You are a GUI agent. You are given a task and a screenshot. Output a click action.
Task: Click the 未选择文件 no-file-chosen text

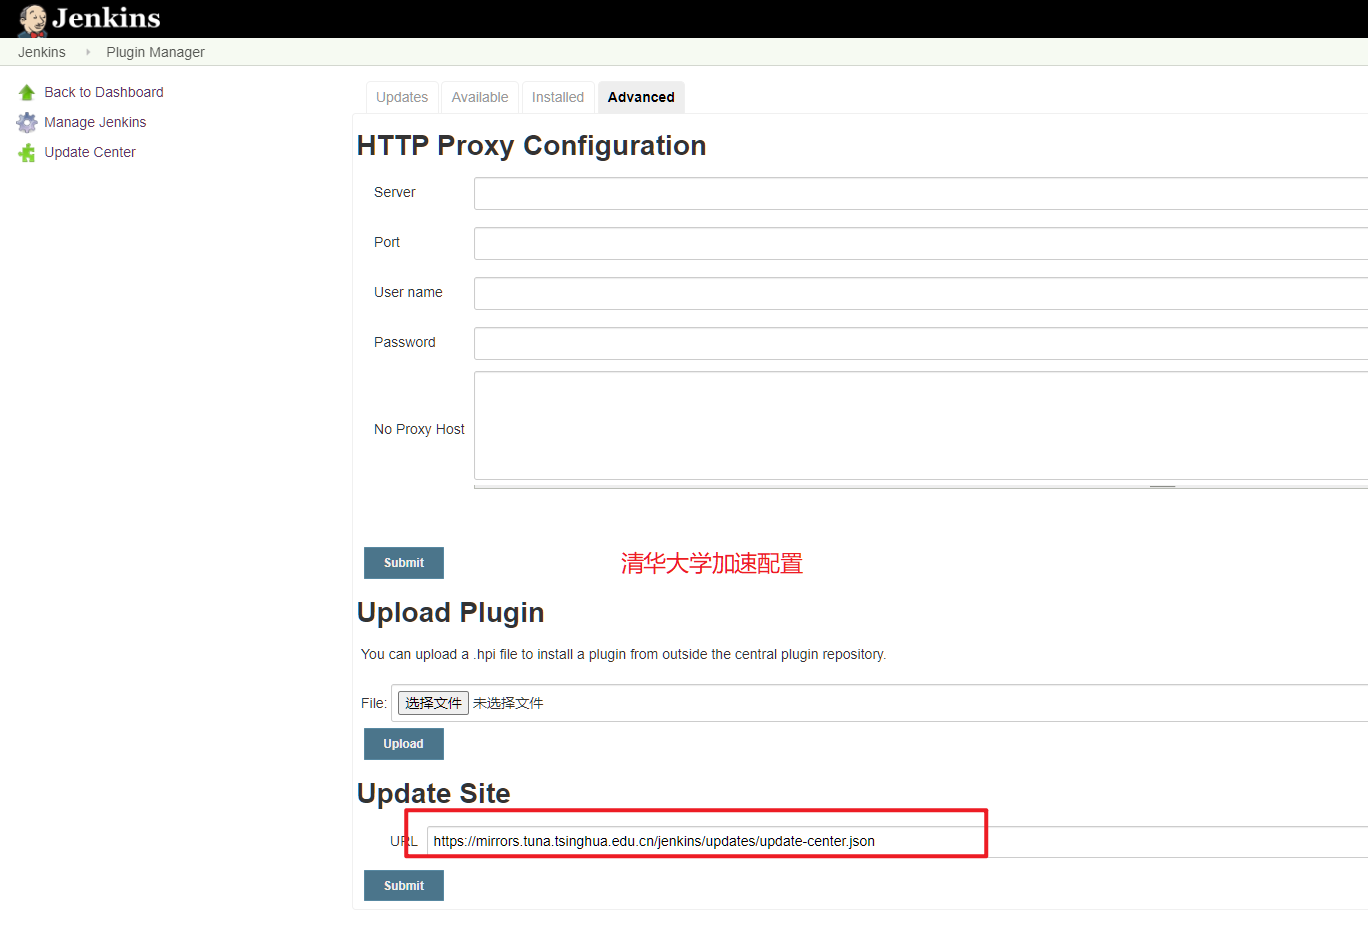(x=508, y=703)
